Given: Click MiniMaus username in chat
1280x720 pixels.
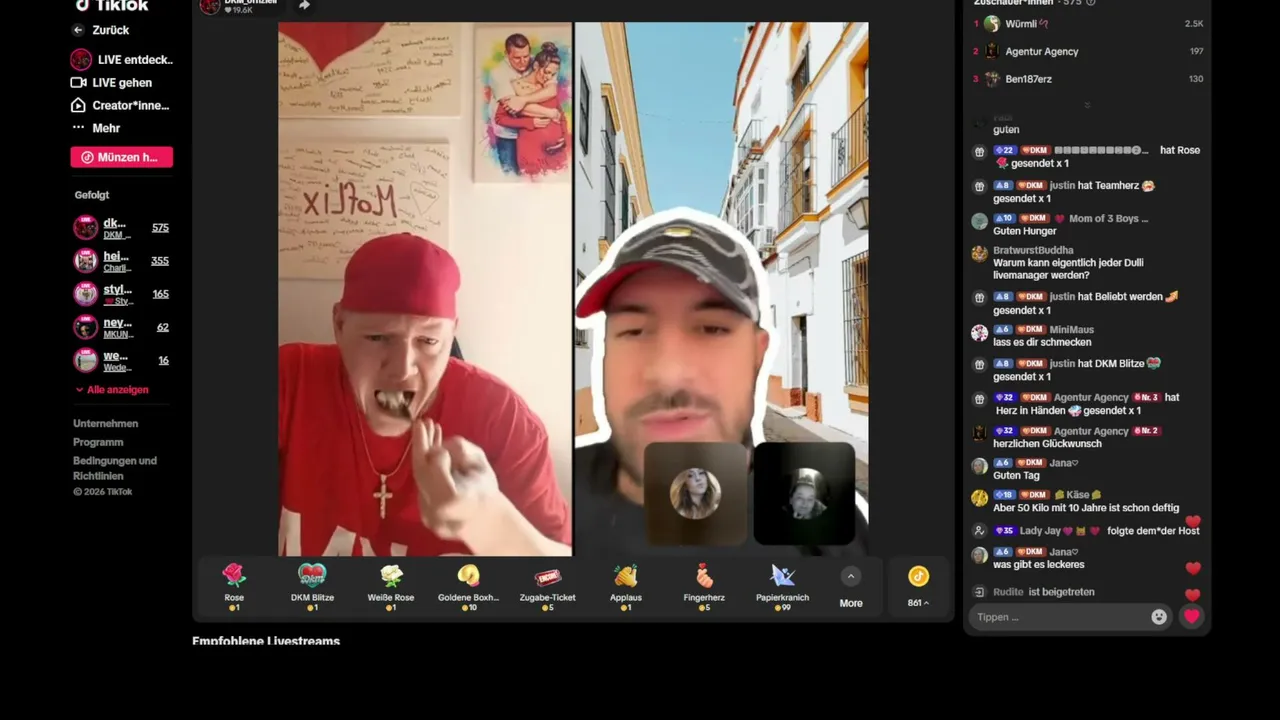Looking at the screenshot, I should (1072, 329).
